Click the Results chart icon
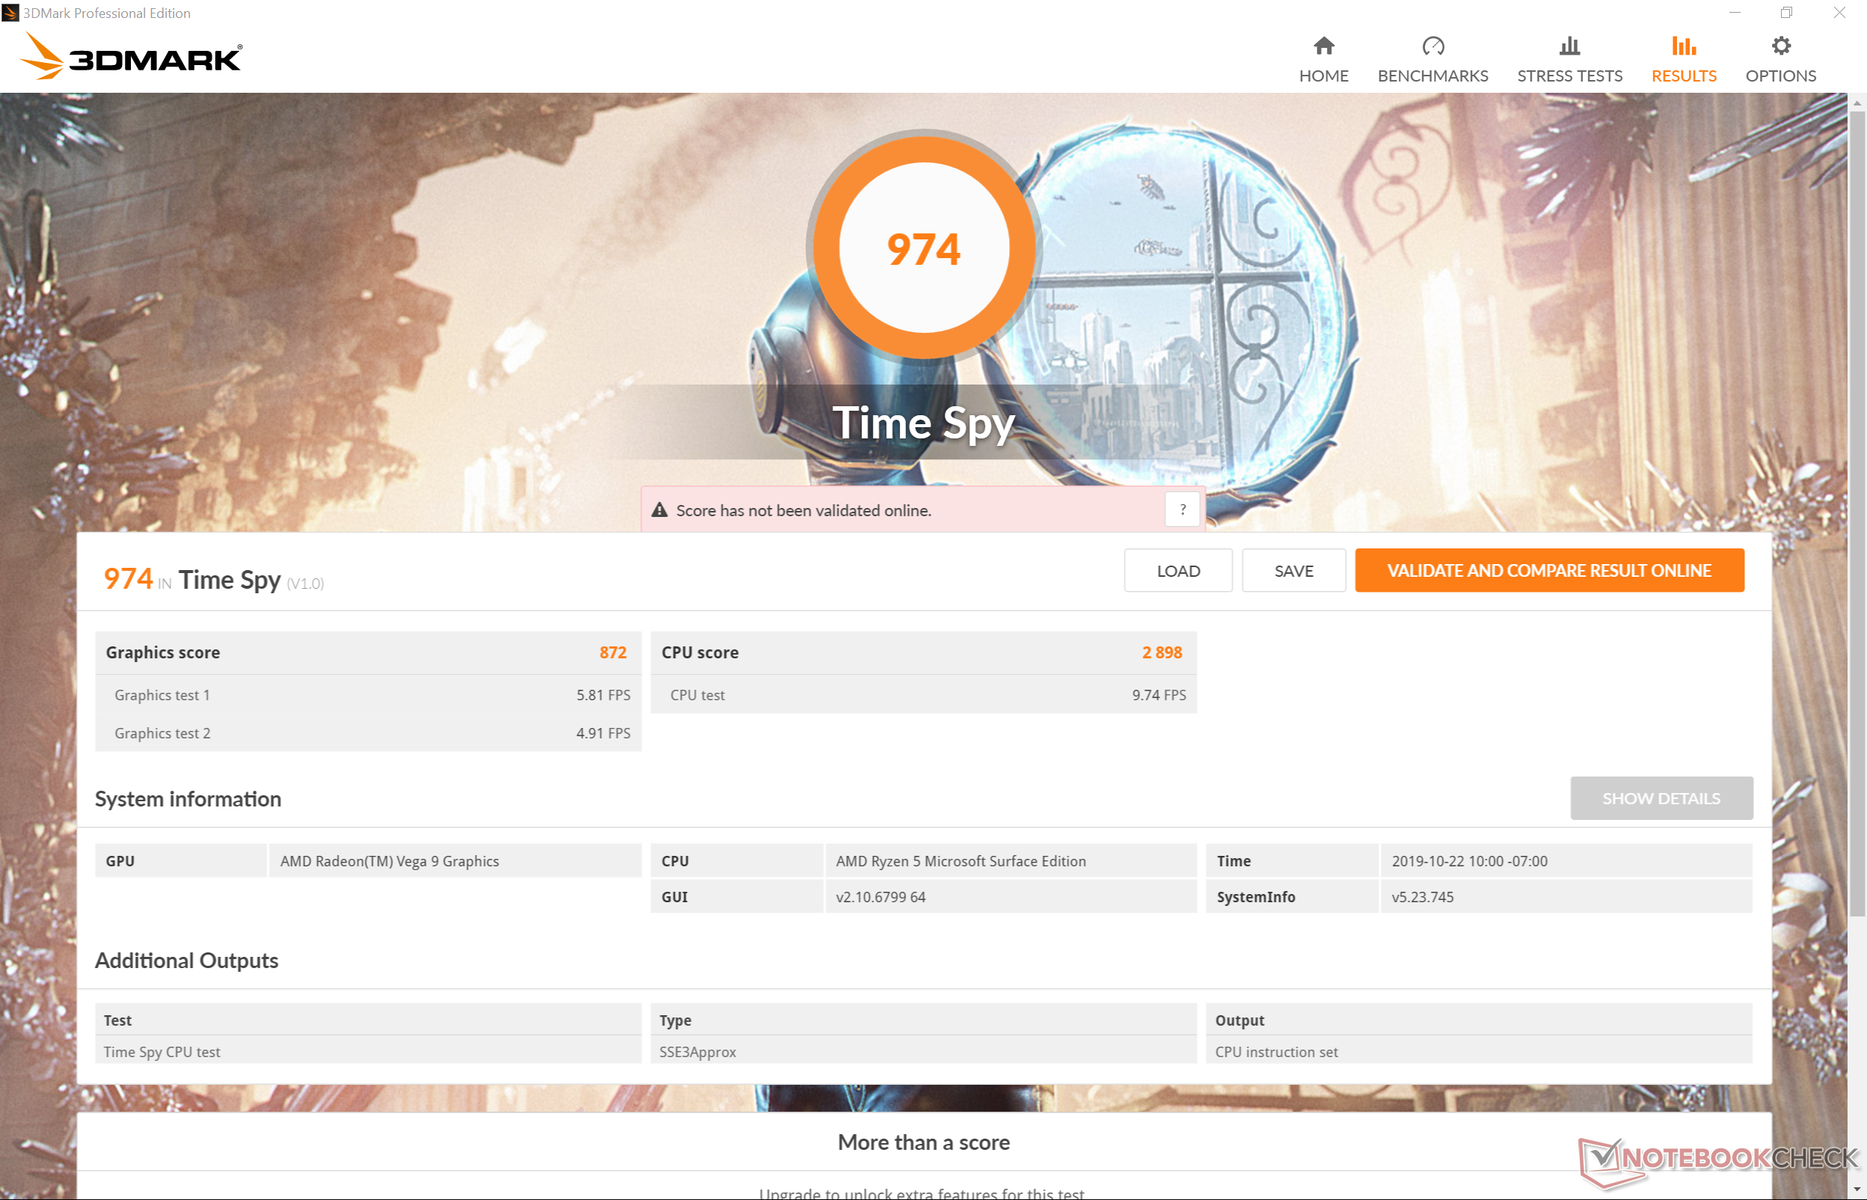The image size is (1867, 1200). 1683,46
